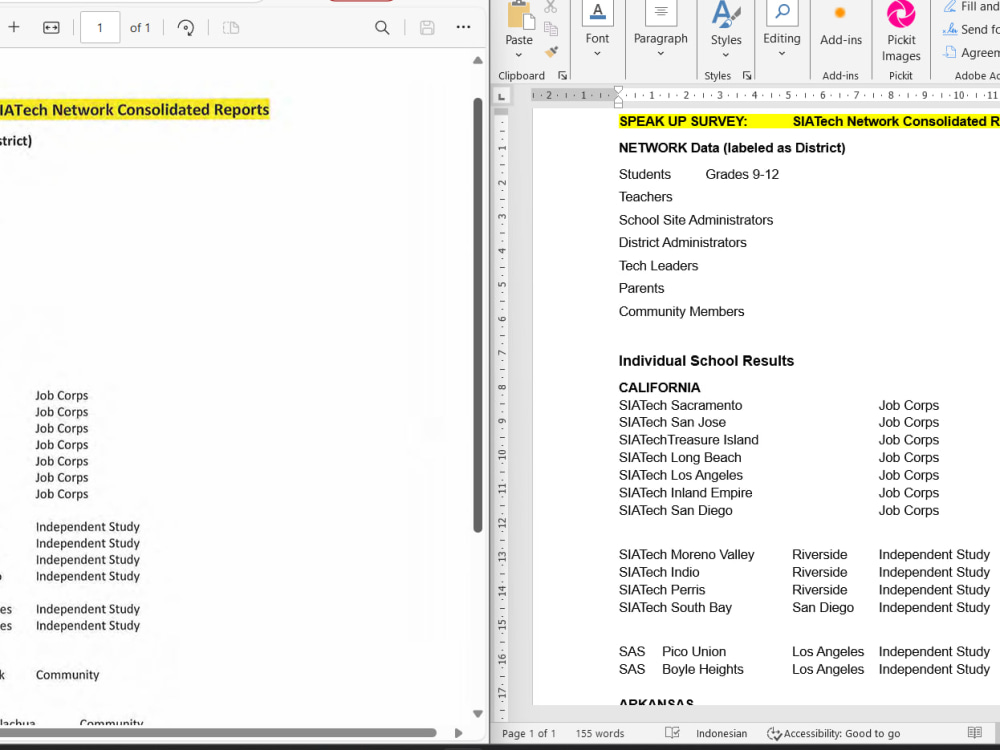Click the Fill and Sign Adobe option
The height and width of the screenshot is (750, 1000).
tap(971, 6)
